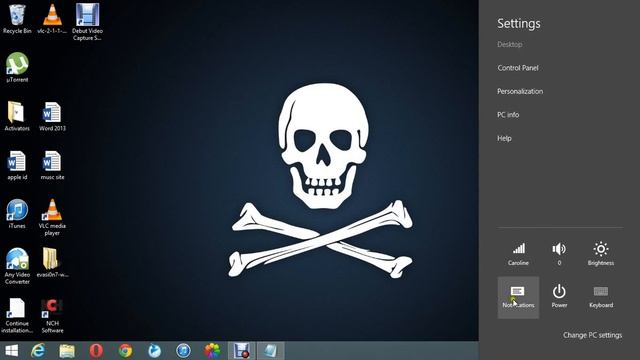Open Personalization from Settings charm
The image size is (640, 360).
point(520,91)
